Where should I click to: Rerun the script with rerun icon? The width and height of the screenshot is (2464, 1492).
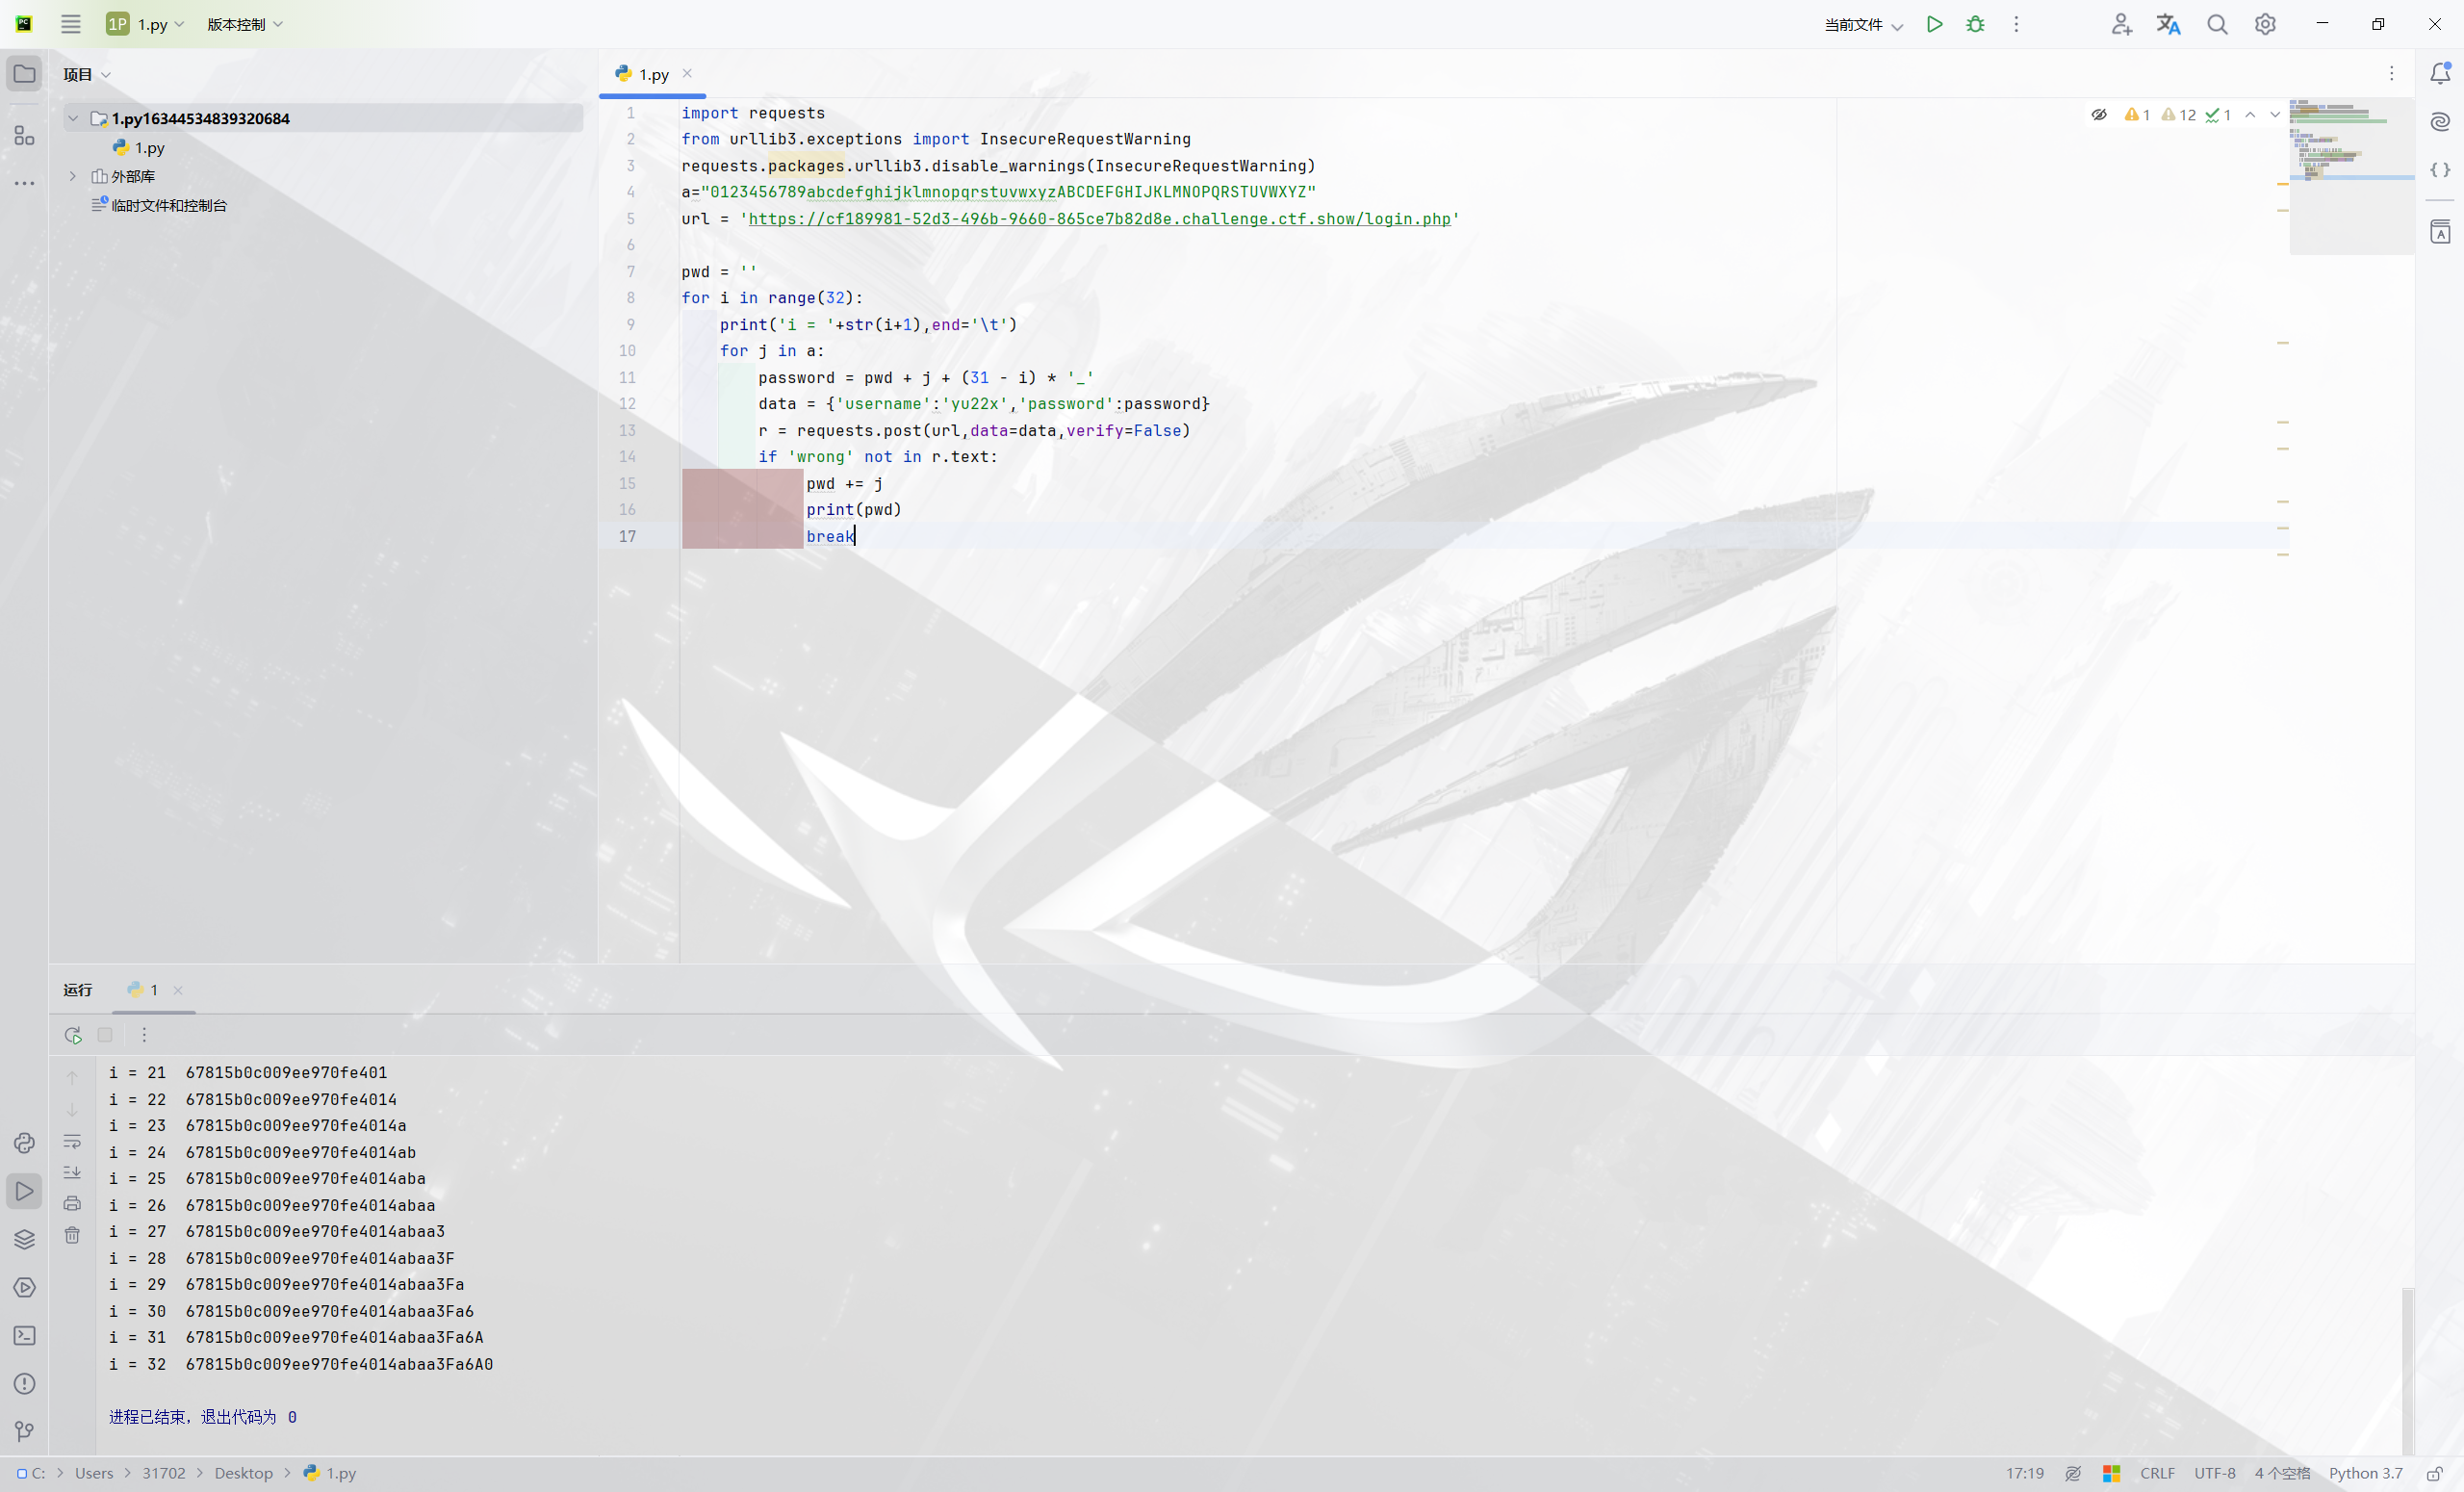(x=72, y=1035)
